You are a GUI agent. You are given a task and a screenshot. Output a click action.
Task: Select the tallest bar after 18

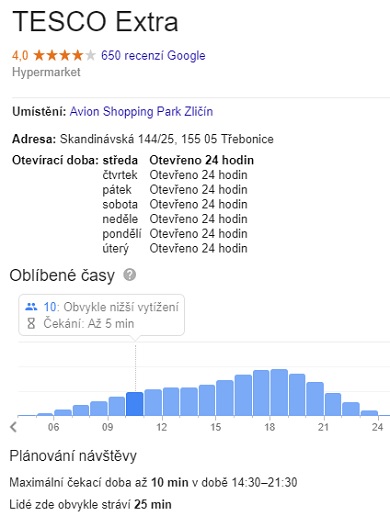pyautogui.click(x=279, y=392)
